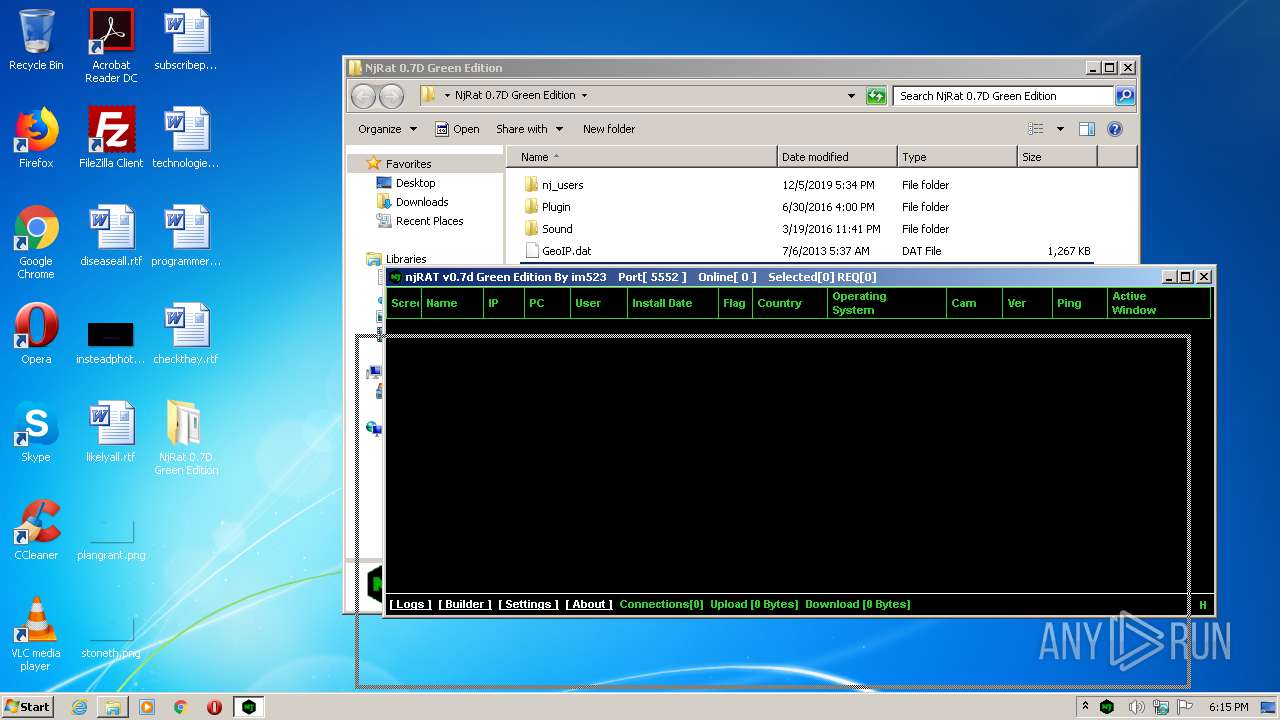Select the GeoIP.dat file

pos(566,251)
